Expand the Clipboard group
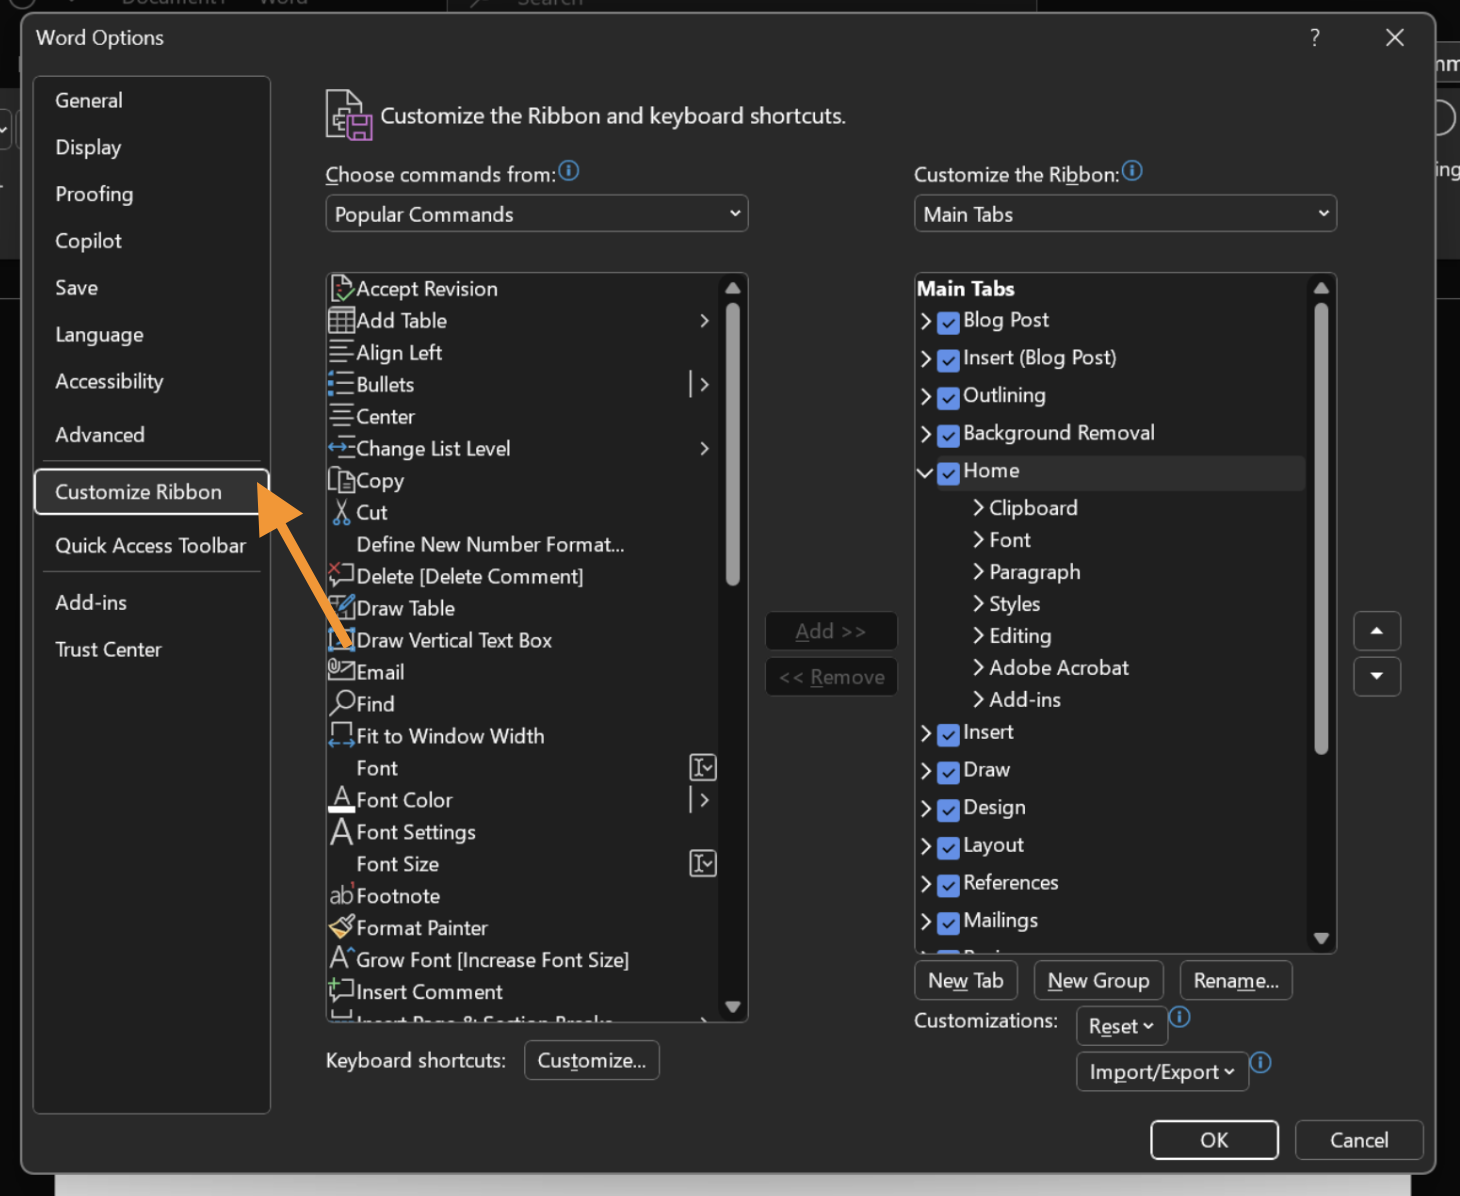This screenshot has width=1460, height=1196. (978, 508)
